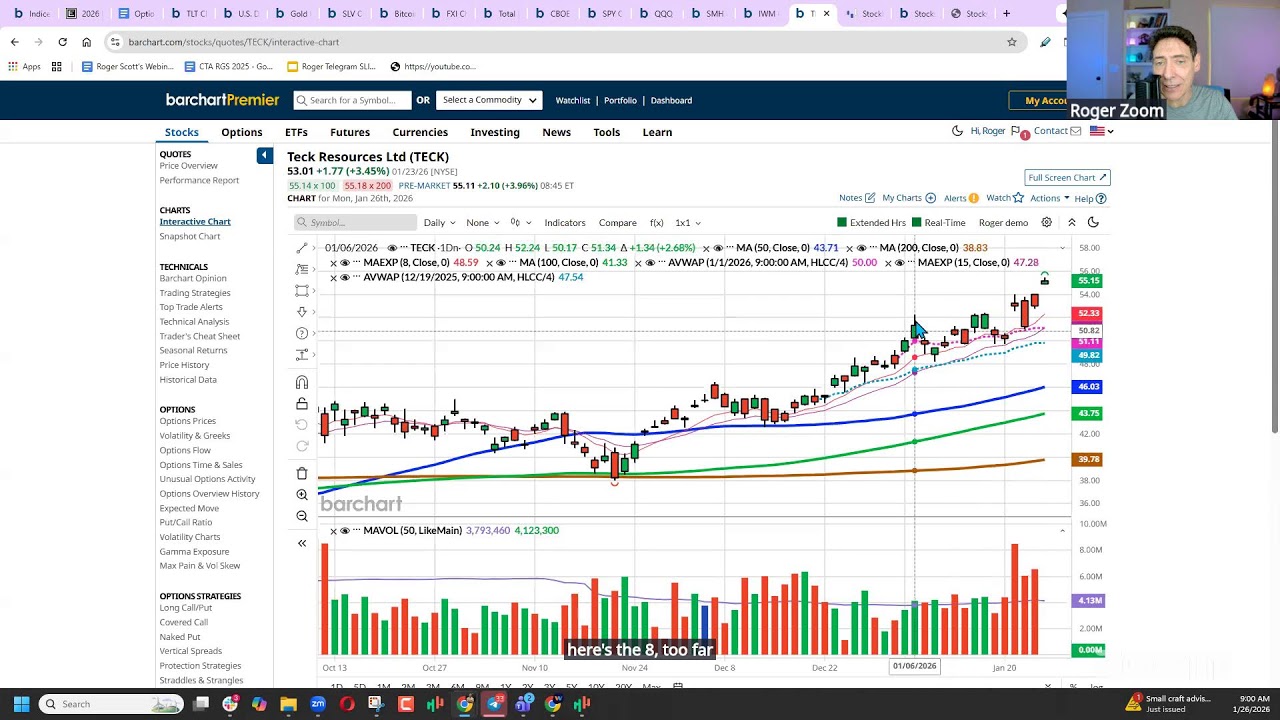Image resolution: width=1280 pixels, height=720 pixels.
Task: Collapse the left sidebar panel
Action: (x=264, y=155)
